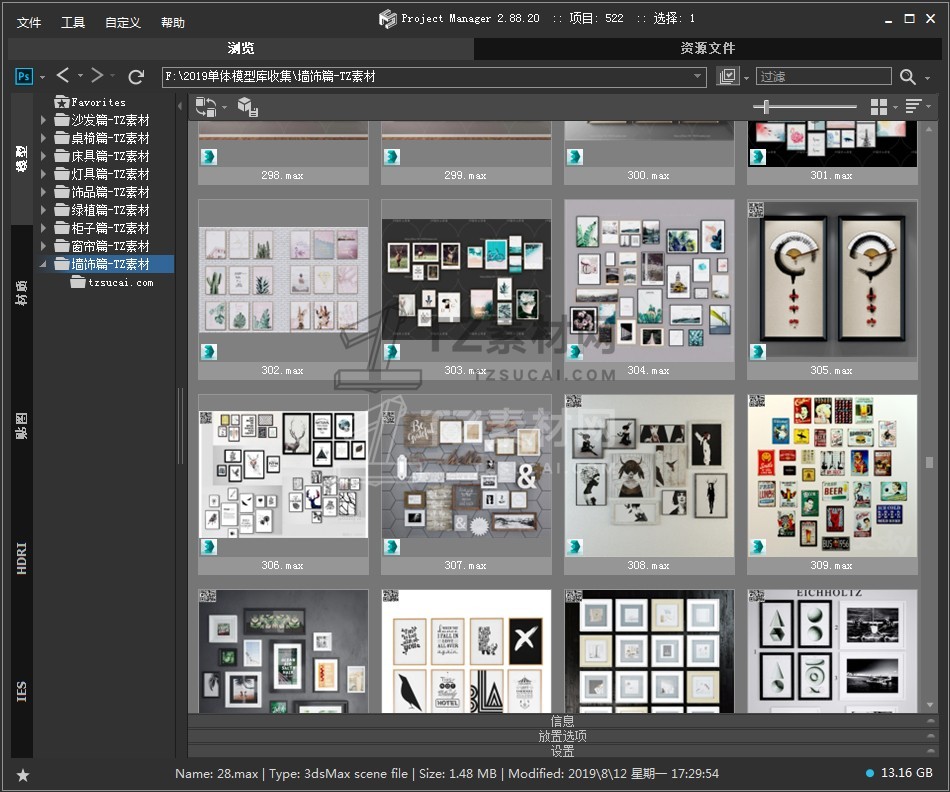
Task: Expand the 灯具篇-TZ素材 tree node
Action: (x=43, y=175)
